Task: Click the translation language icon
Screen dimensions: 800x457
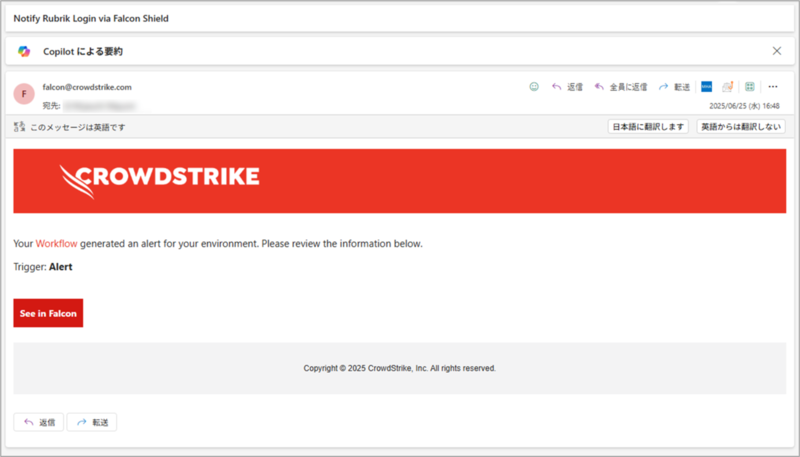Action: pyautogui.click(x=19, y=127)
